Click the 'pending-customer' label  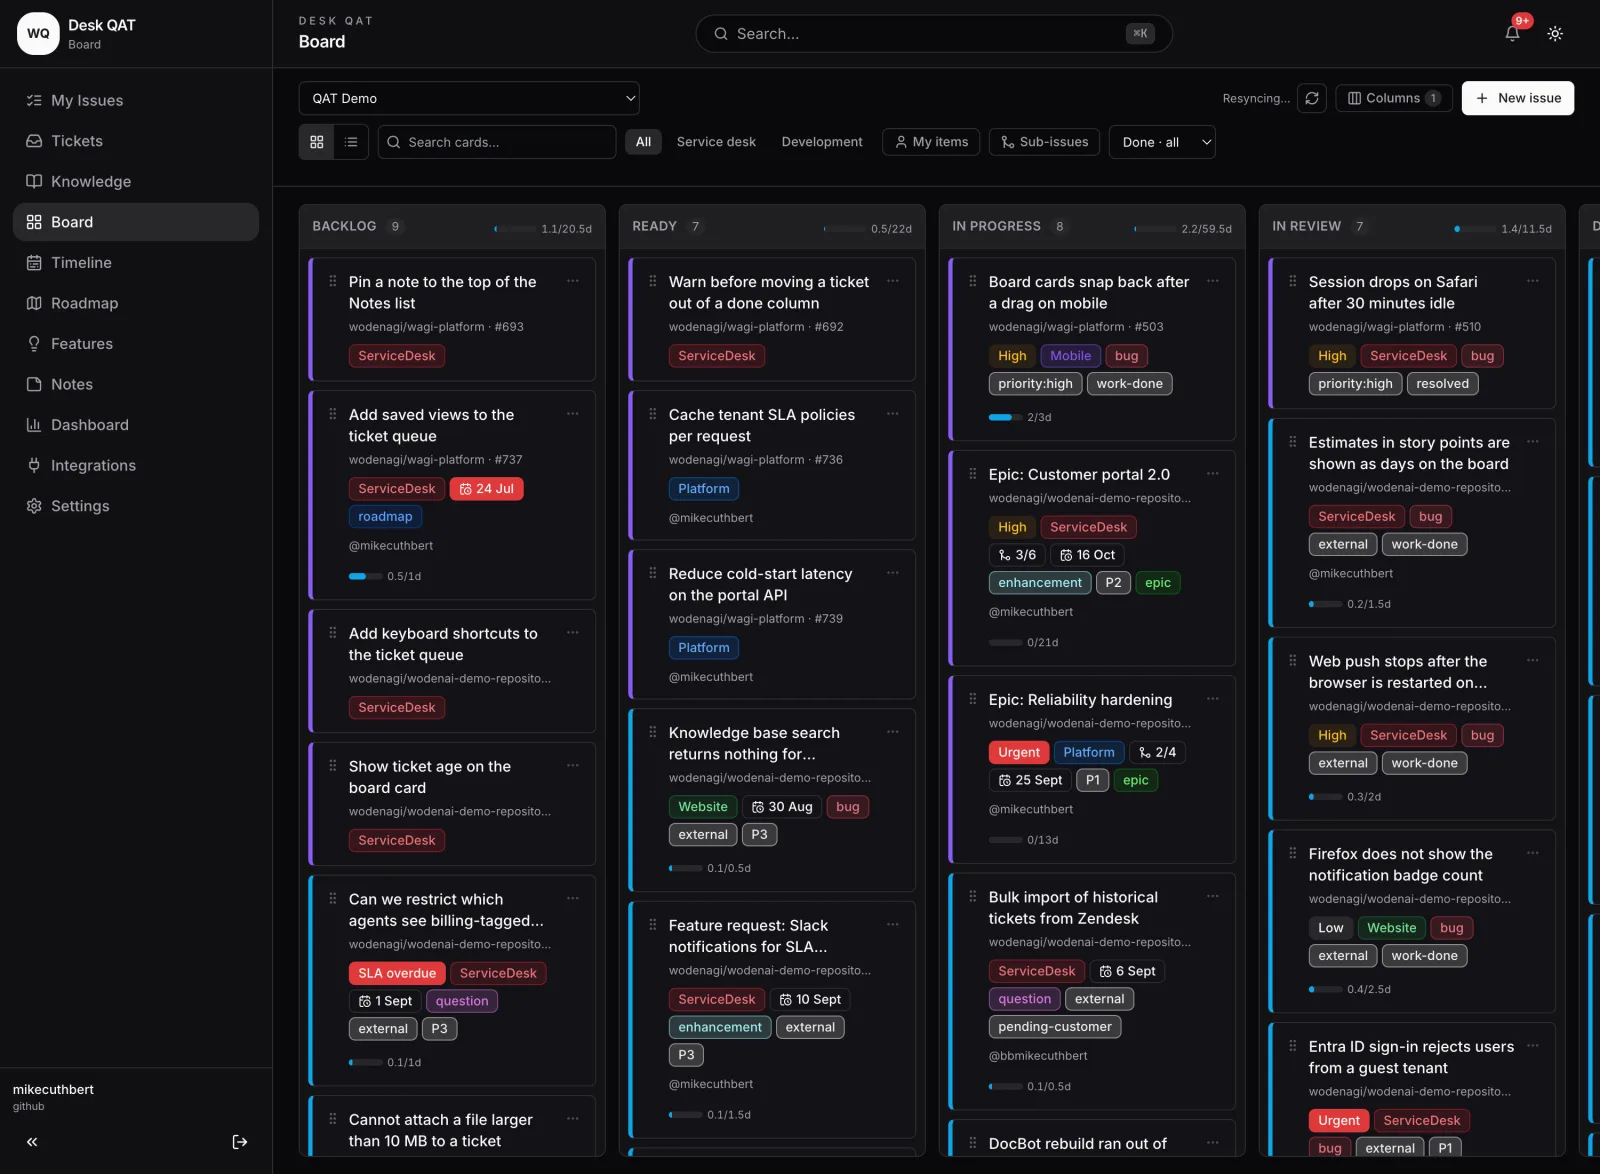1055,1027
